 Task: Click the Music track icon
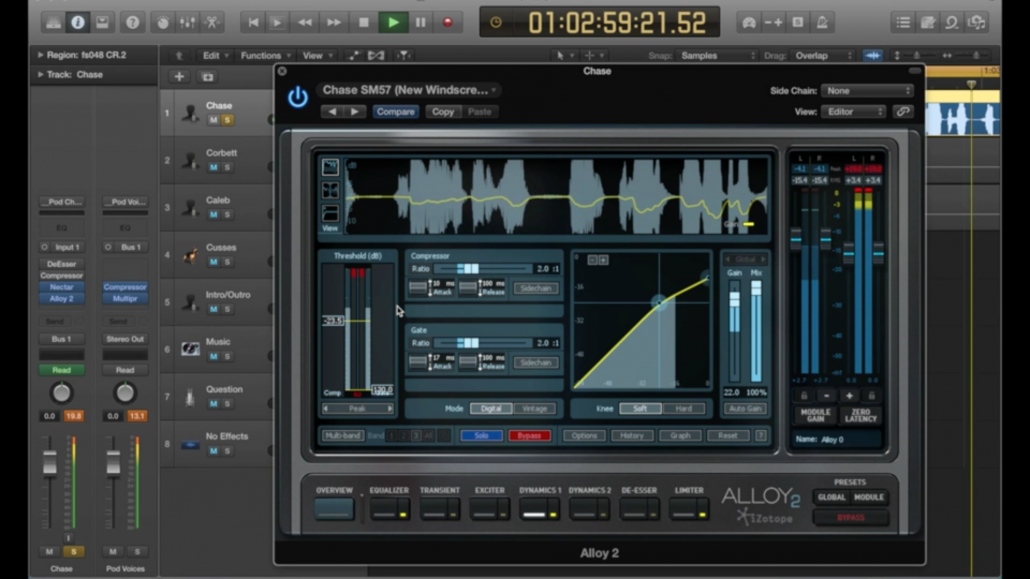click(x=190, y=349)
